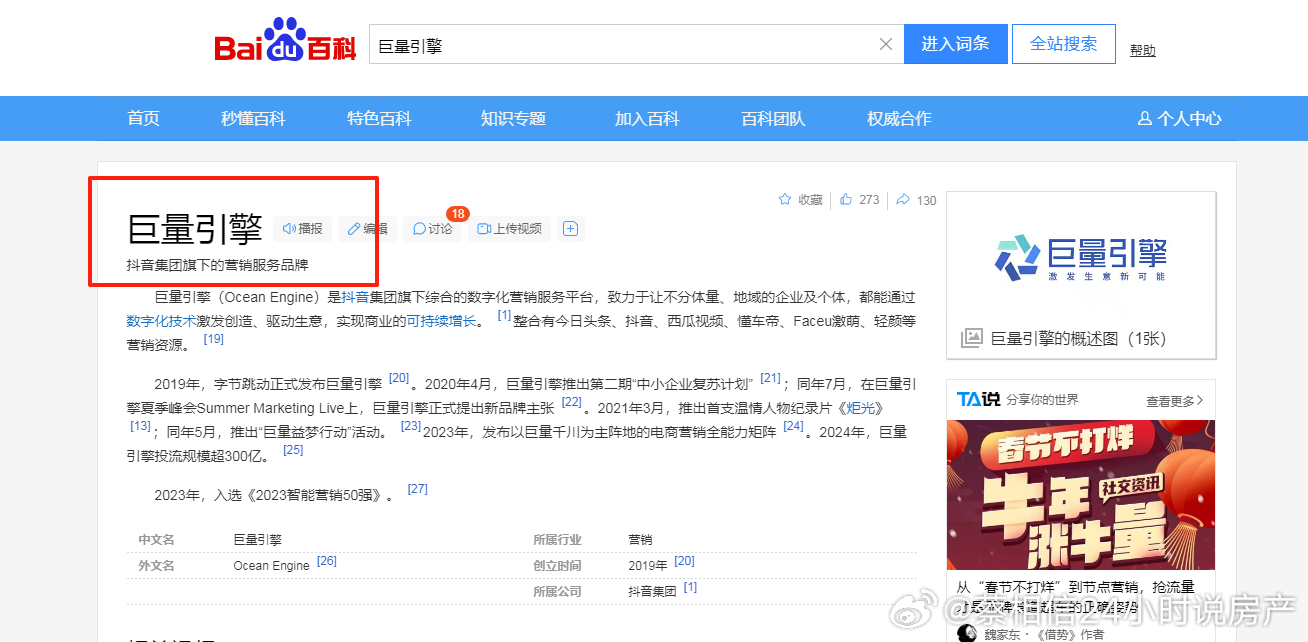Screen dimensions: 1308x642
Task: Click the 外文名 value Ocean Engine
Action: pos(271,566)
